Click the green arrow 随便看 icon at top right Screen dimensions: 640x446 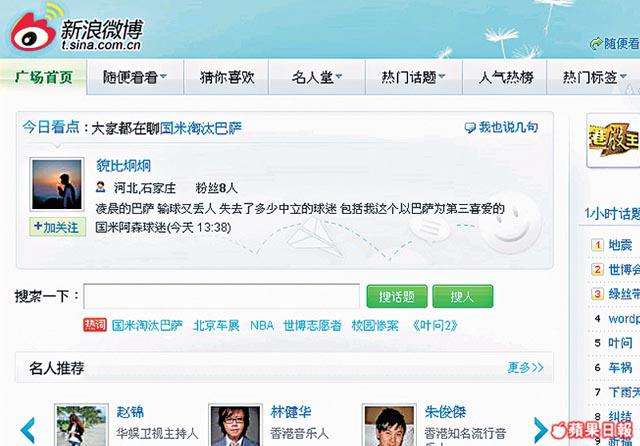596,43
